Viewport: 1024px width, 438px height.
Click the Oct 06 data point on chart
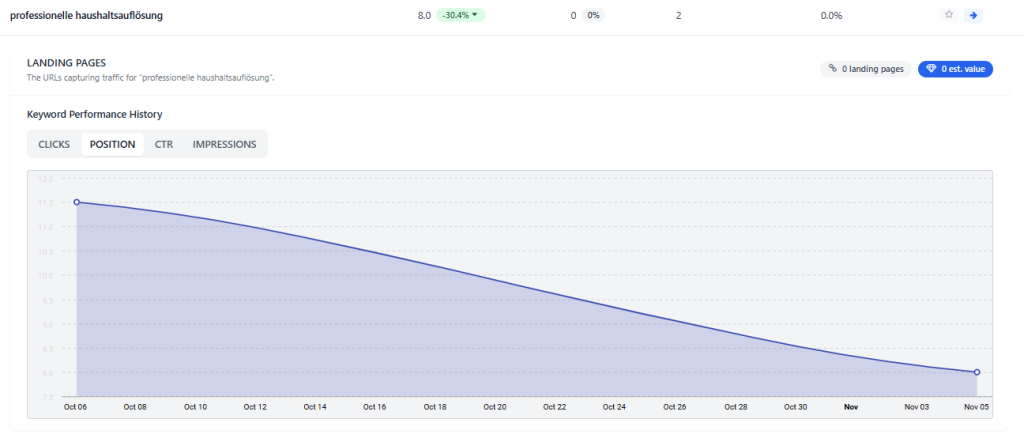point(77,202)
